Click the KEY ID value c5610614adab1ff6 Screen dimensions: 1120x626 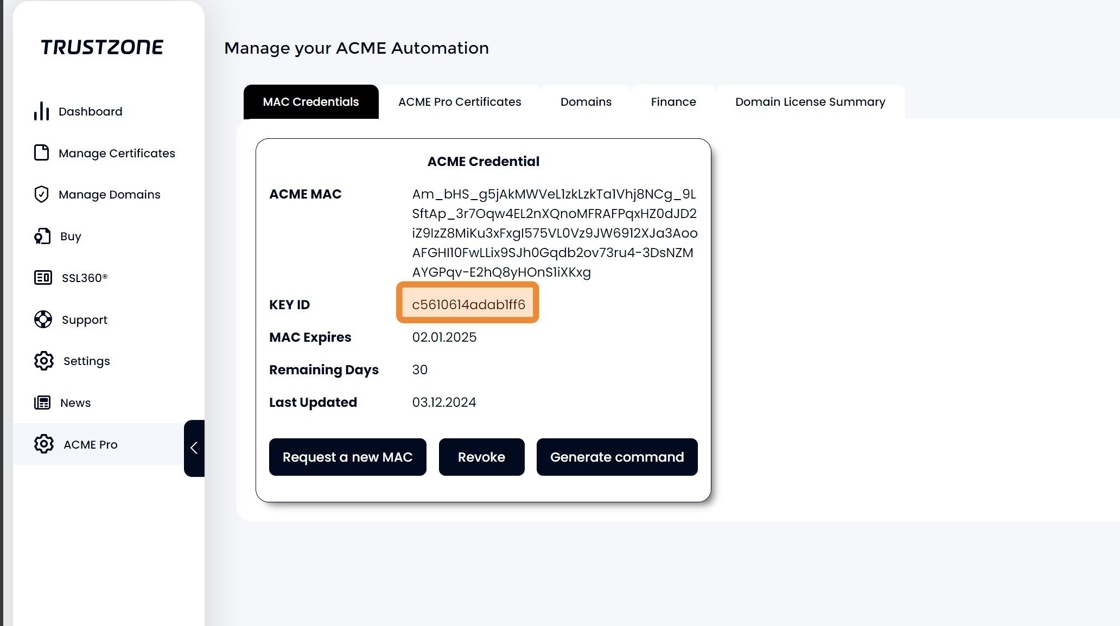(468, 304)
